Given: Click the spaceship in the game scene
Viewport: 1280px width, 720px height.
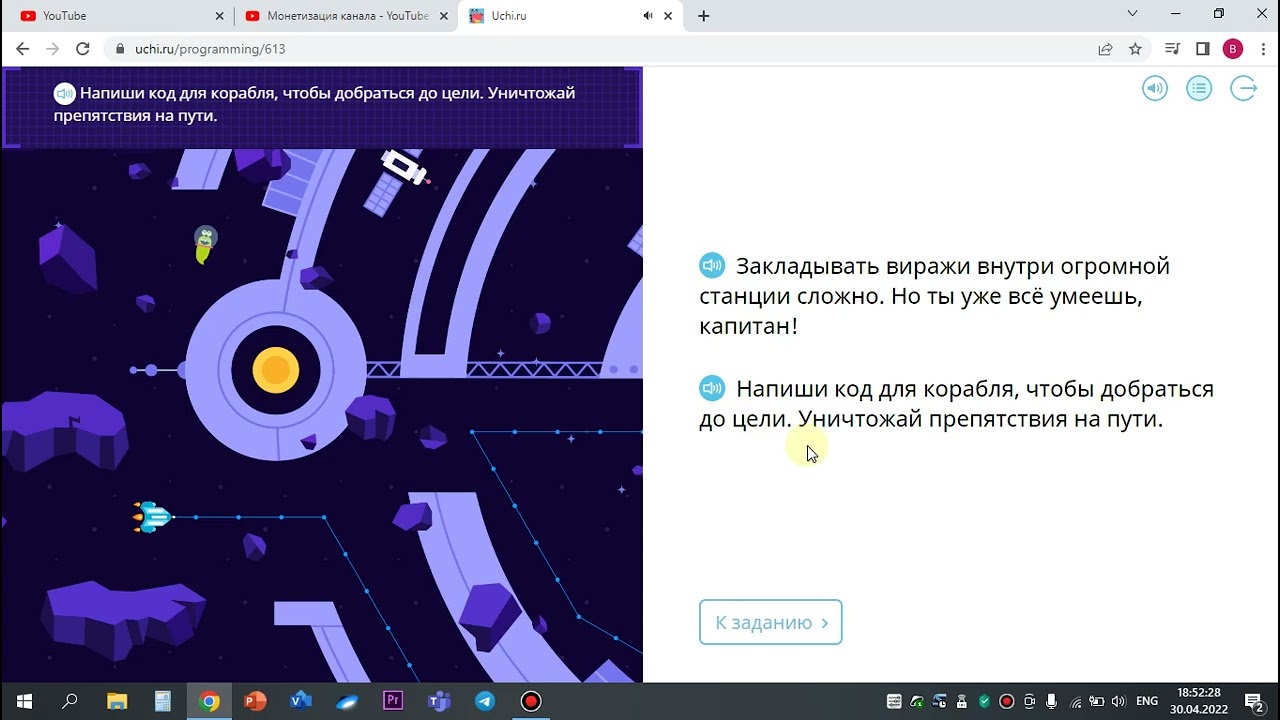Looking at the screenshot, I should coord(153,517).
